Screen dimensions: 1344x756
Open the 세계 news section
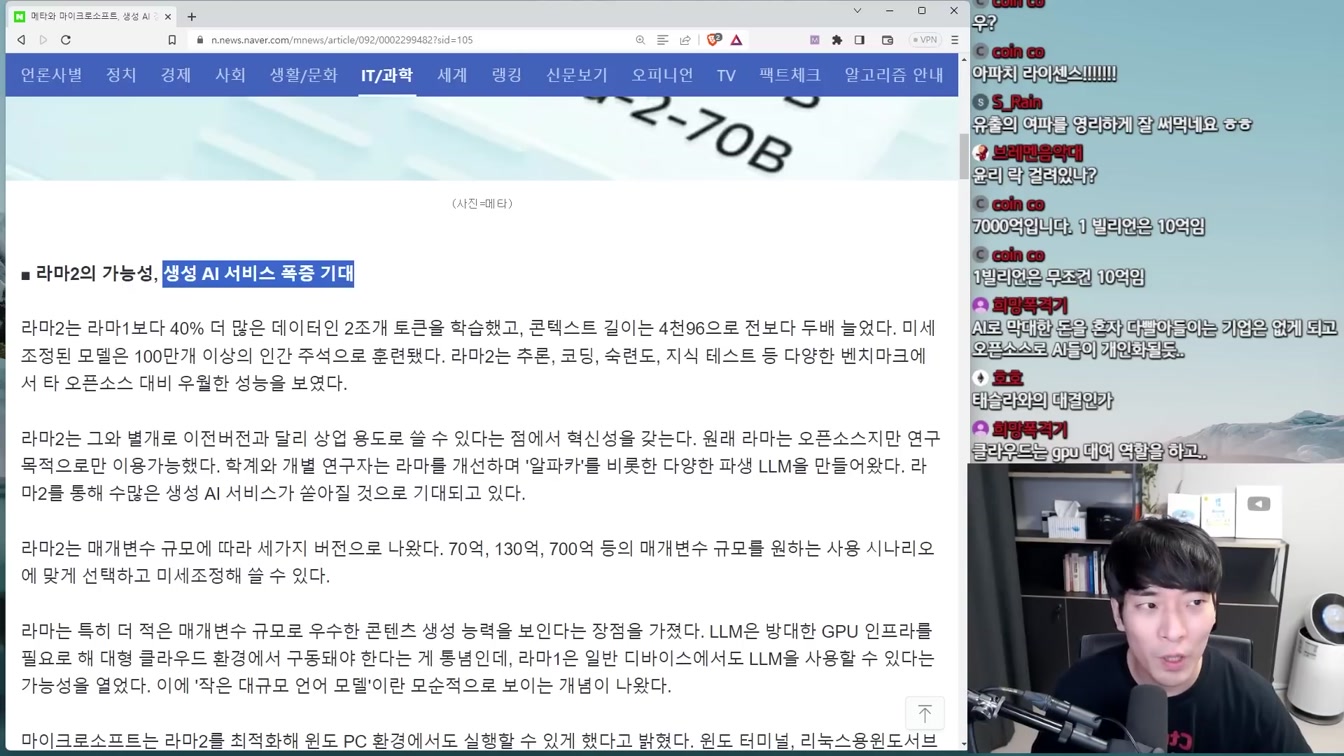(452, 75)
